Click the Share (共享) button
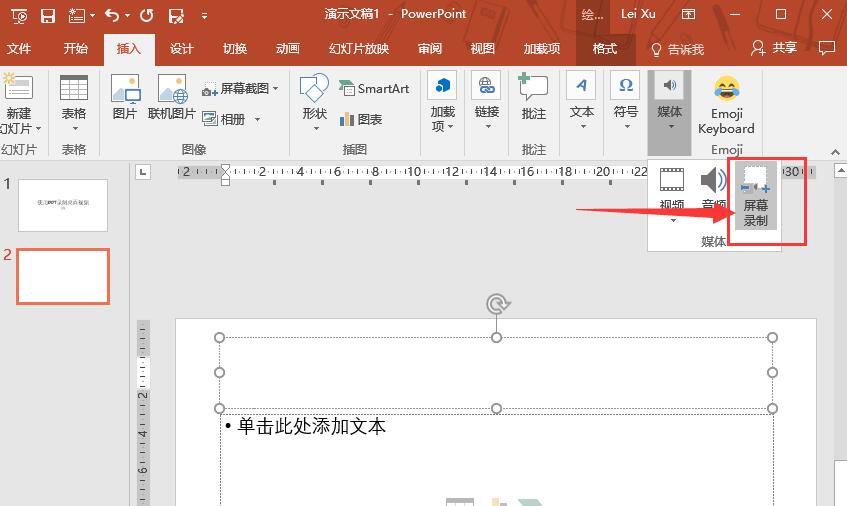This screenshot has width=847, height=506. click(774, 48)
